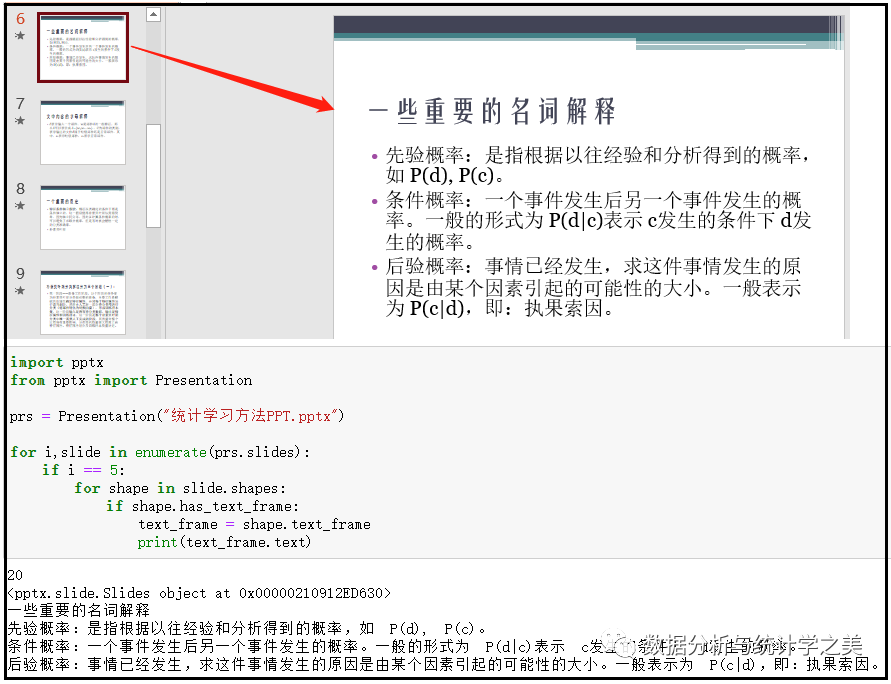Select slide 7 thumbnail
891x684 pixels.
click(x=83, y=132)
